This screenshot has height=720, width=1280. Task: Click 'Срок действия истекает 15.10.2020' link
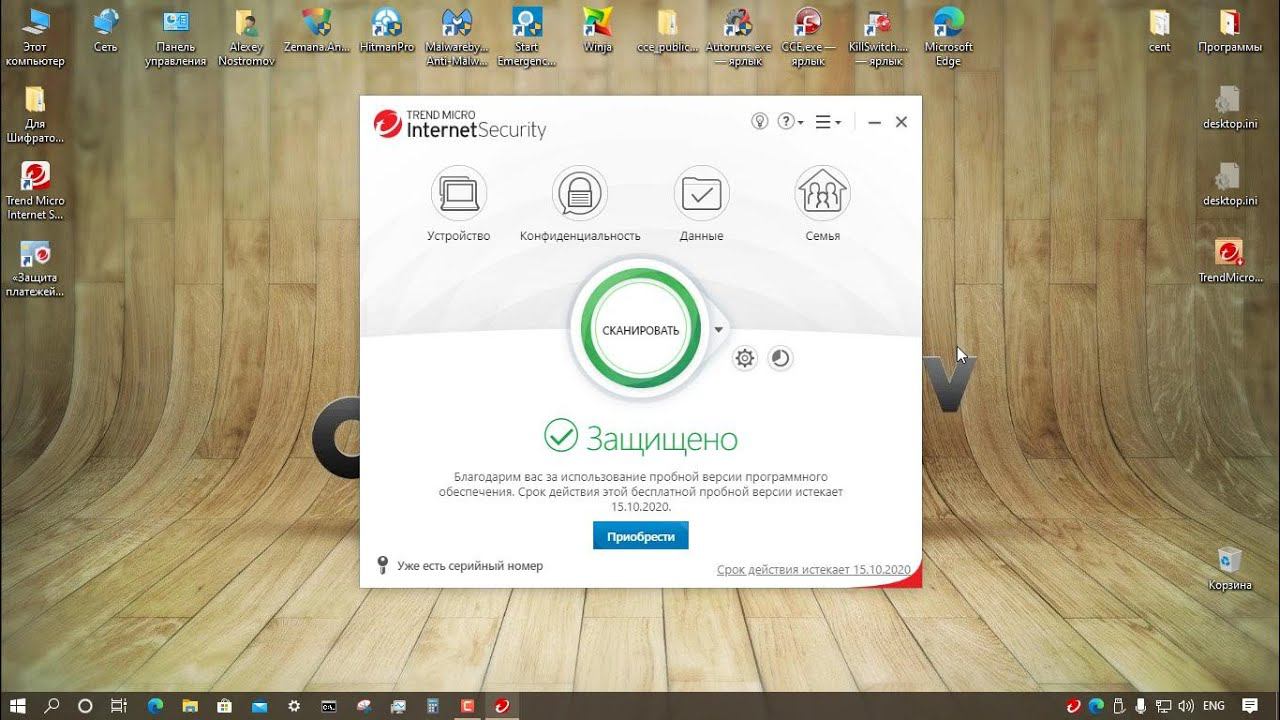pyautogui.click(x=814, y=570)
